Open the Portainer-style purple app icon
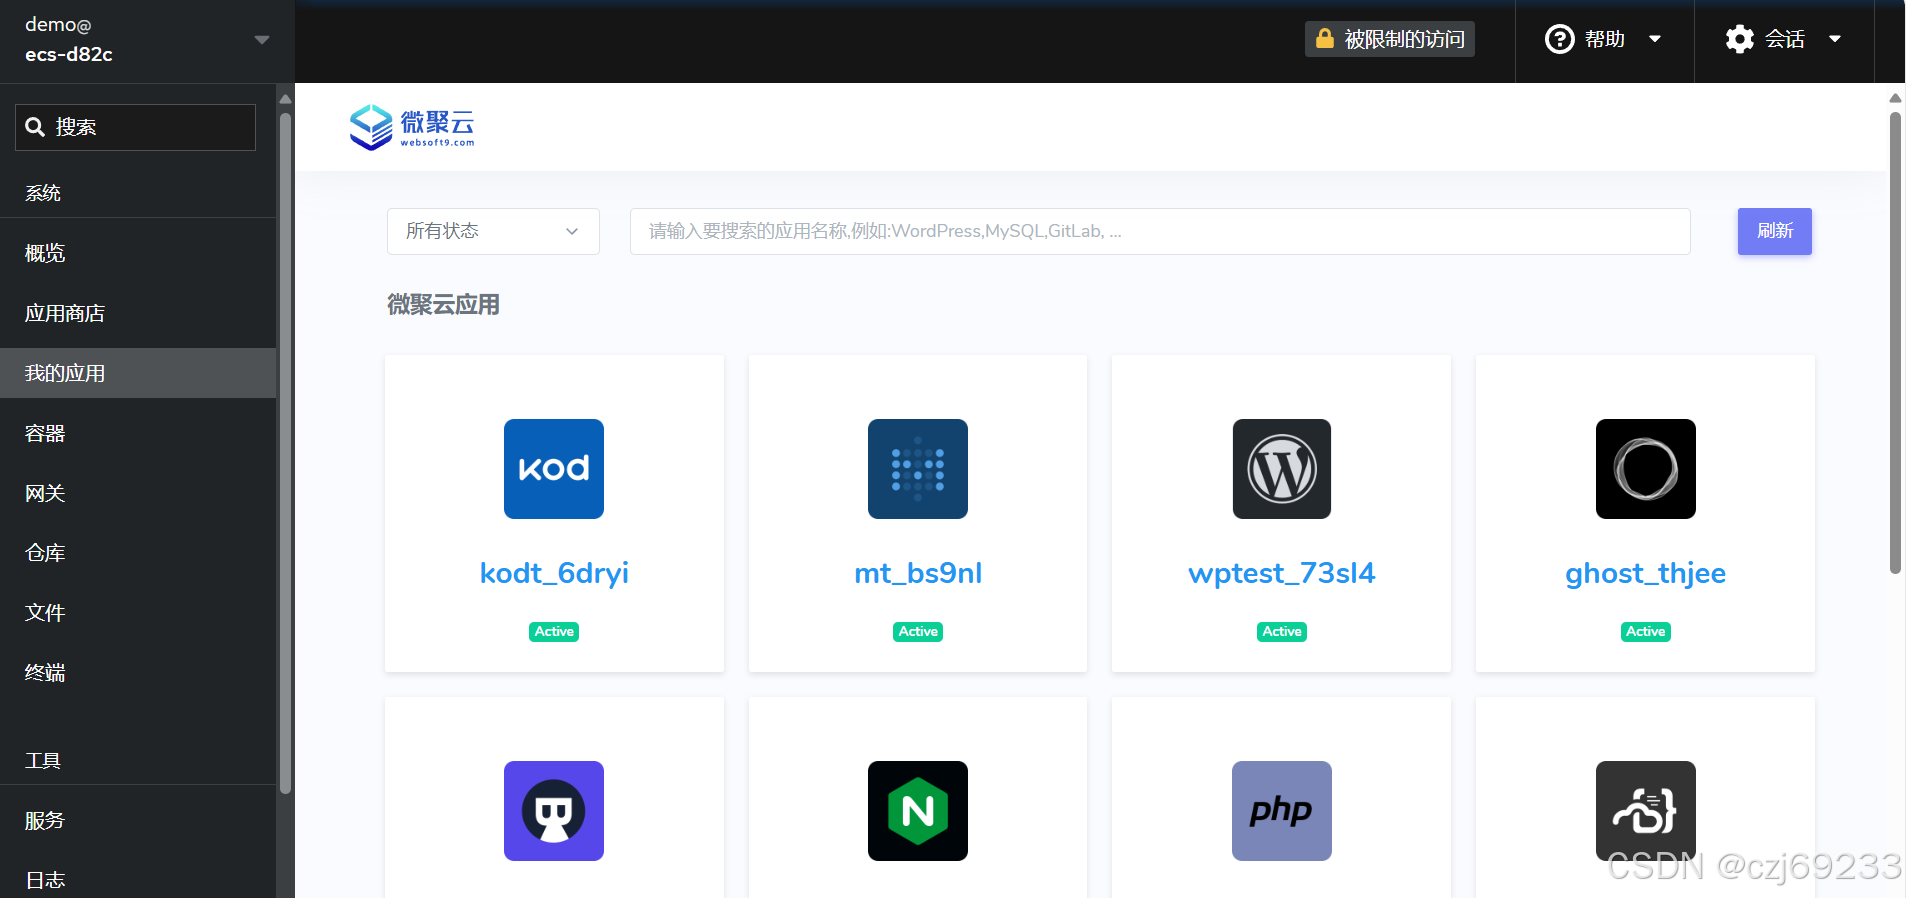Viewport: 1906px width, 898px height. (554, 811)
